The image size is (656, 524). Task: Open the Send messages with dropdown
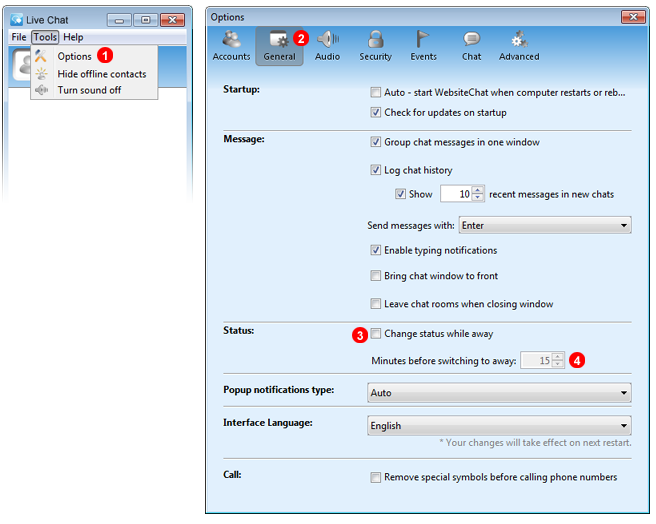(x=545, y=225)
